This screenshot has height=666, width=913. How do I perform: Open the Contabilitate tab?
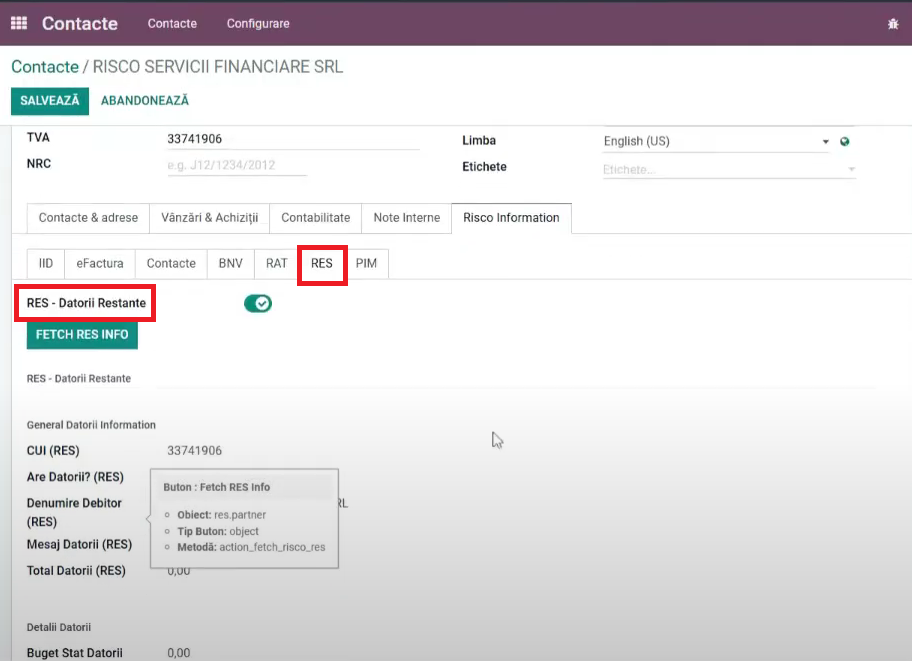[316, 218]
